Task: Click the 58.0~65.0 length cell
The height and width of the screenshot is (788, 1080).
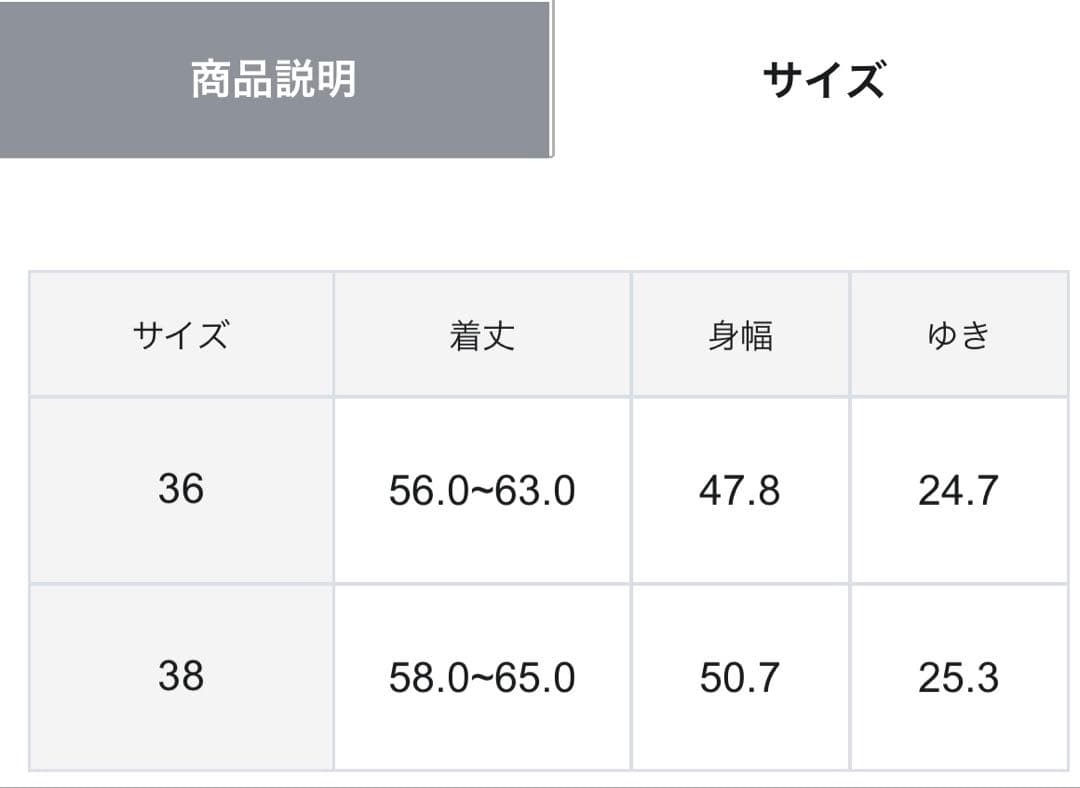Action: pos(482,677)
